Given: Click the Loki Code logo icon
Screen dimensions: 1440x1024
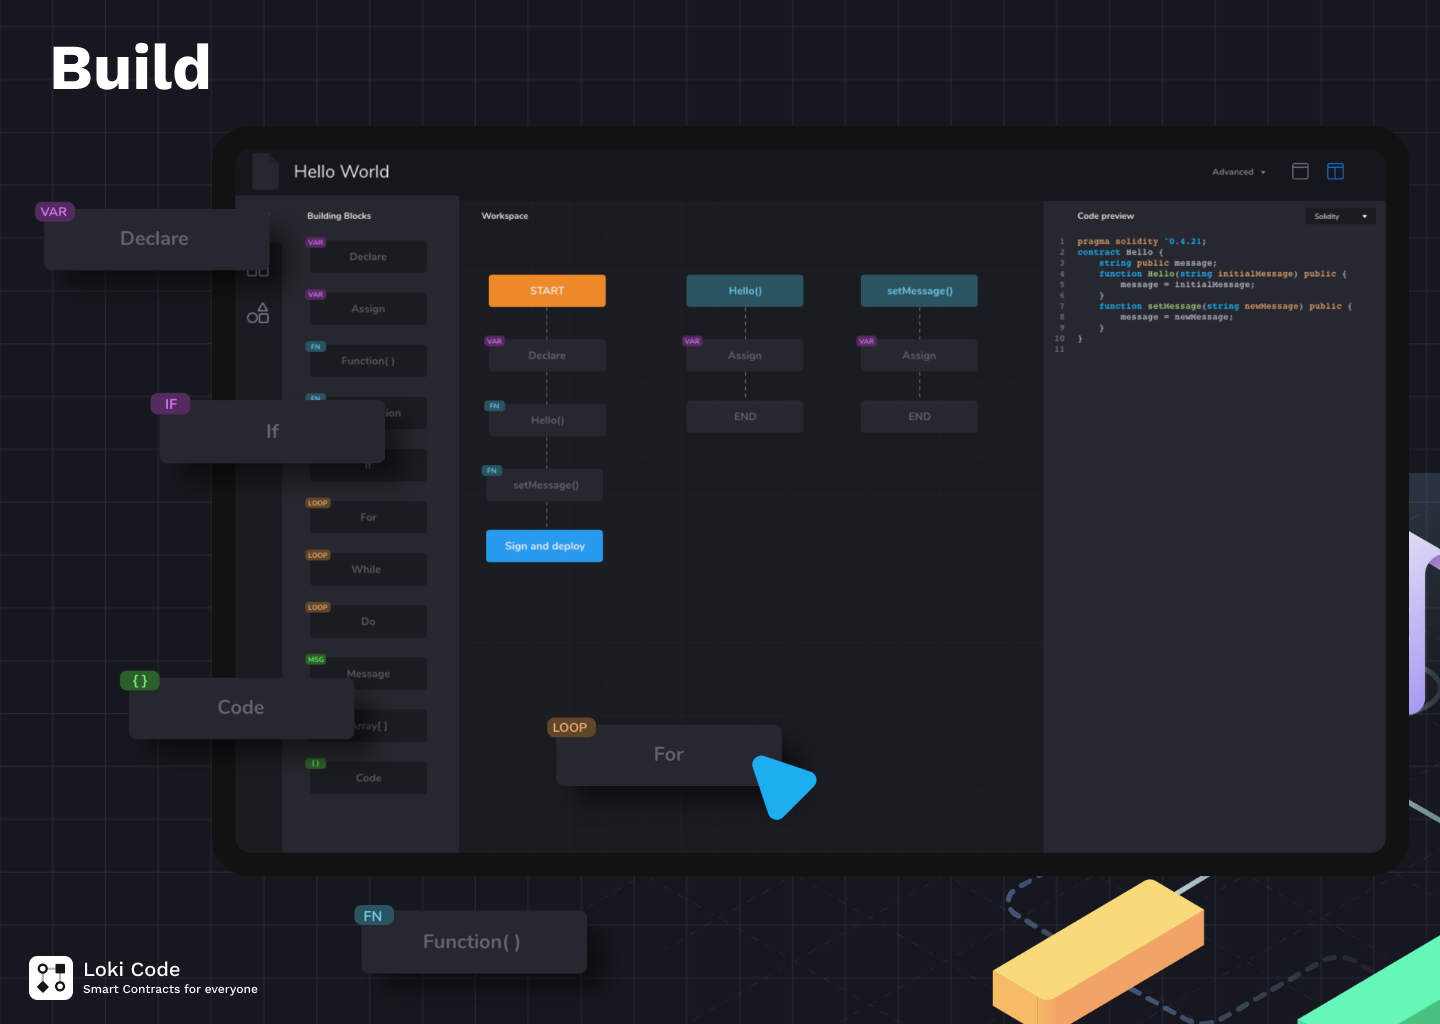Looking at the screenshot, I should click(x=51, y=978).
